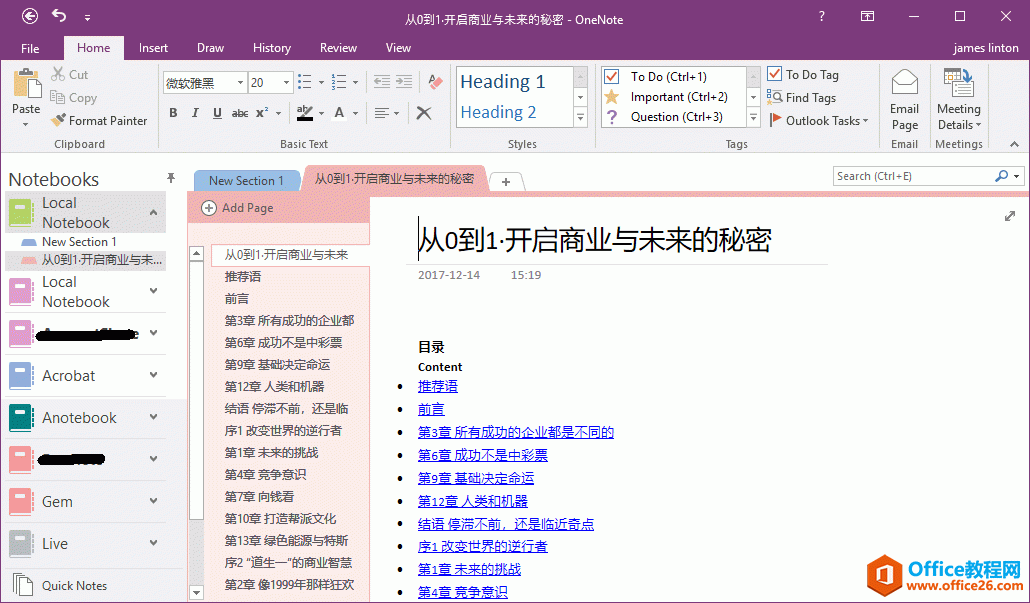
Task: Open the New Section 1 tab
Action: 246,181
